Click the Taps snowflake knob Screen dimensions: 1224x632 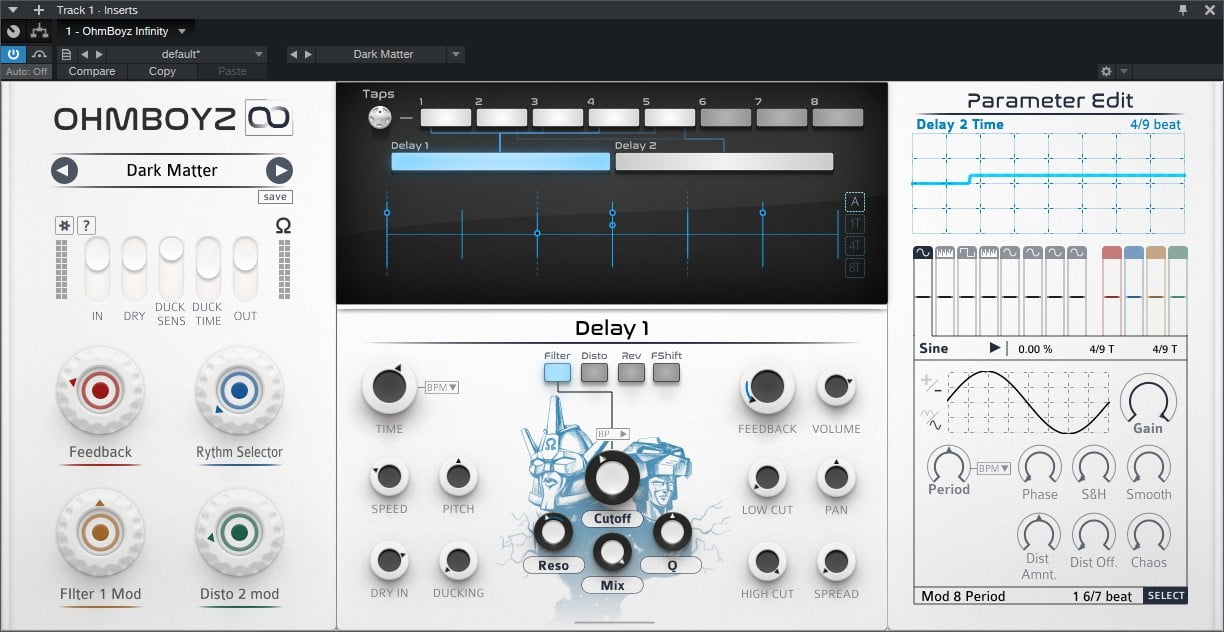[x=380, y=117]
